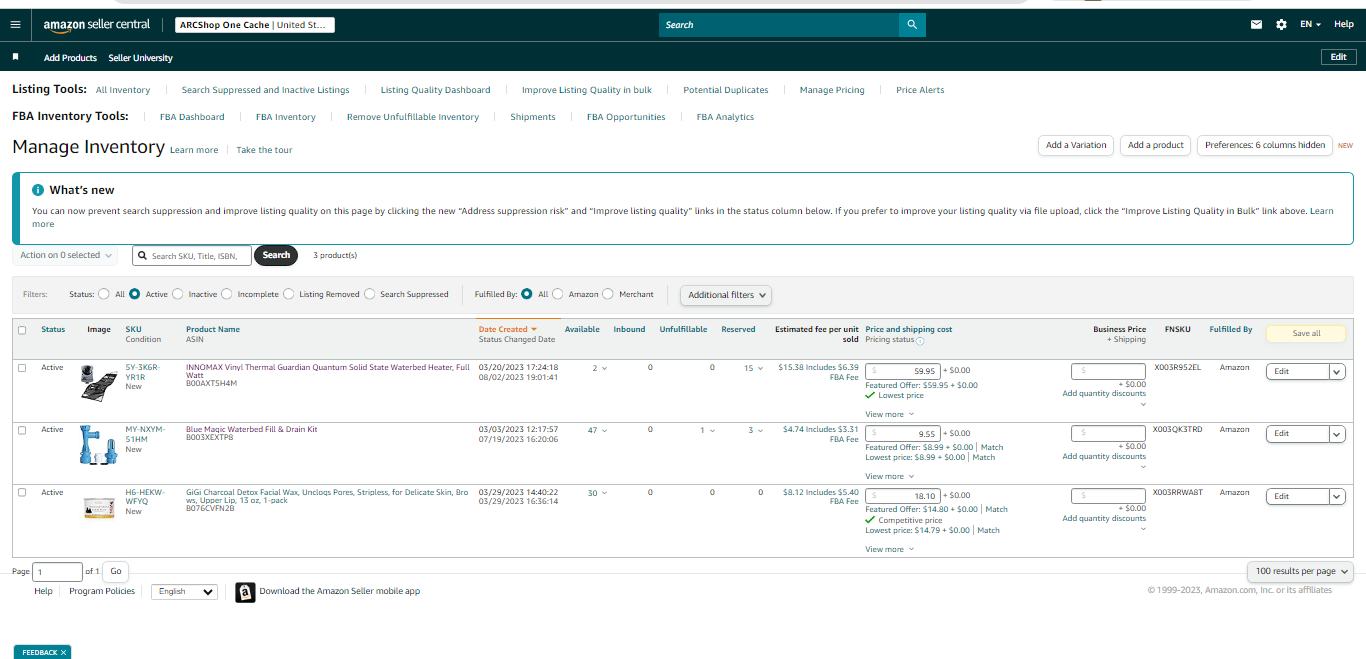Open the Edit dropdown arrow for GiGi row

tap(1337, 496)
